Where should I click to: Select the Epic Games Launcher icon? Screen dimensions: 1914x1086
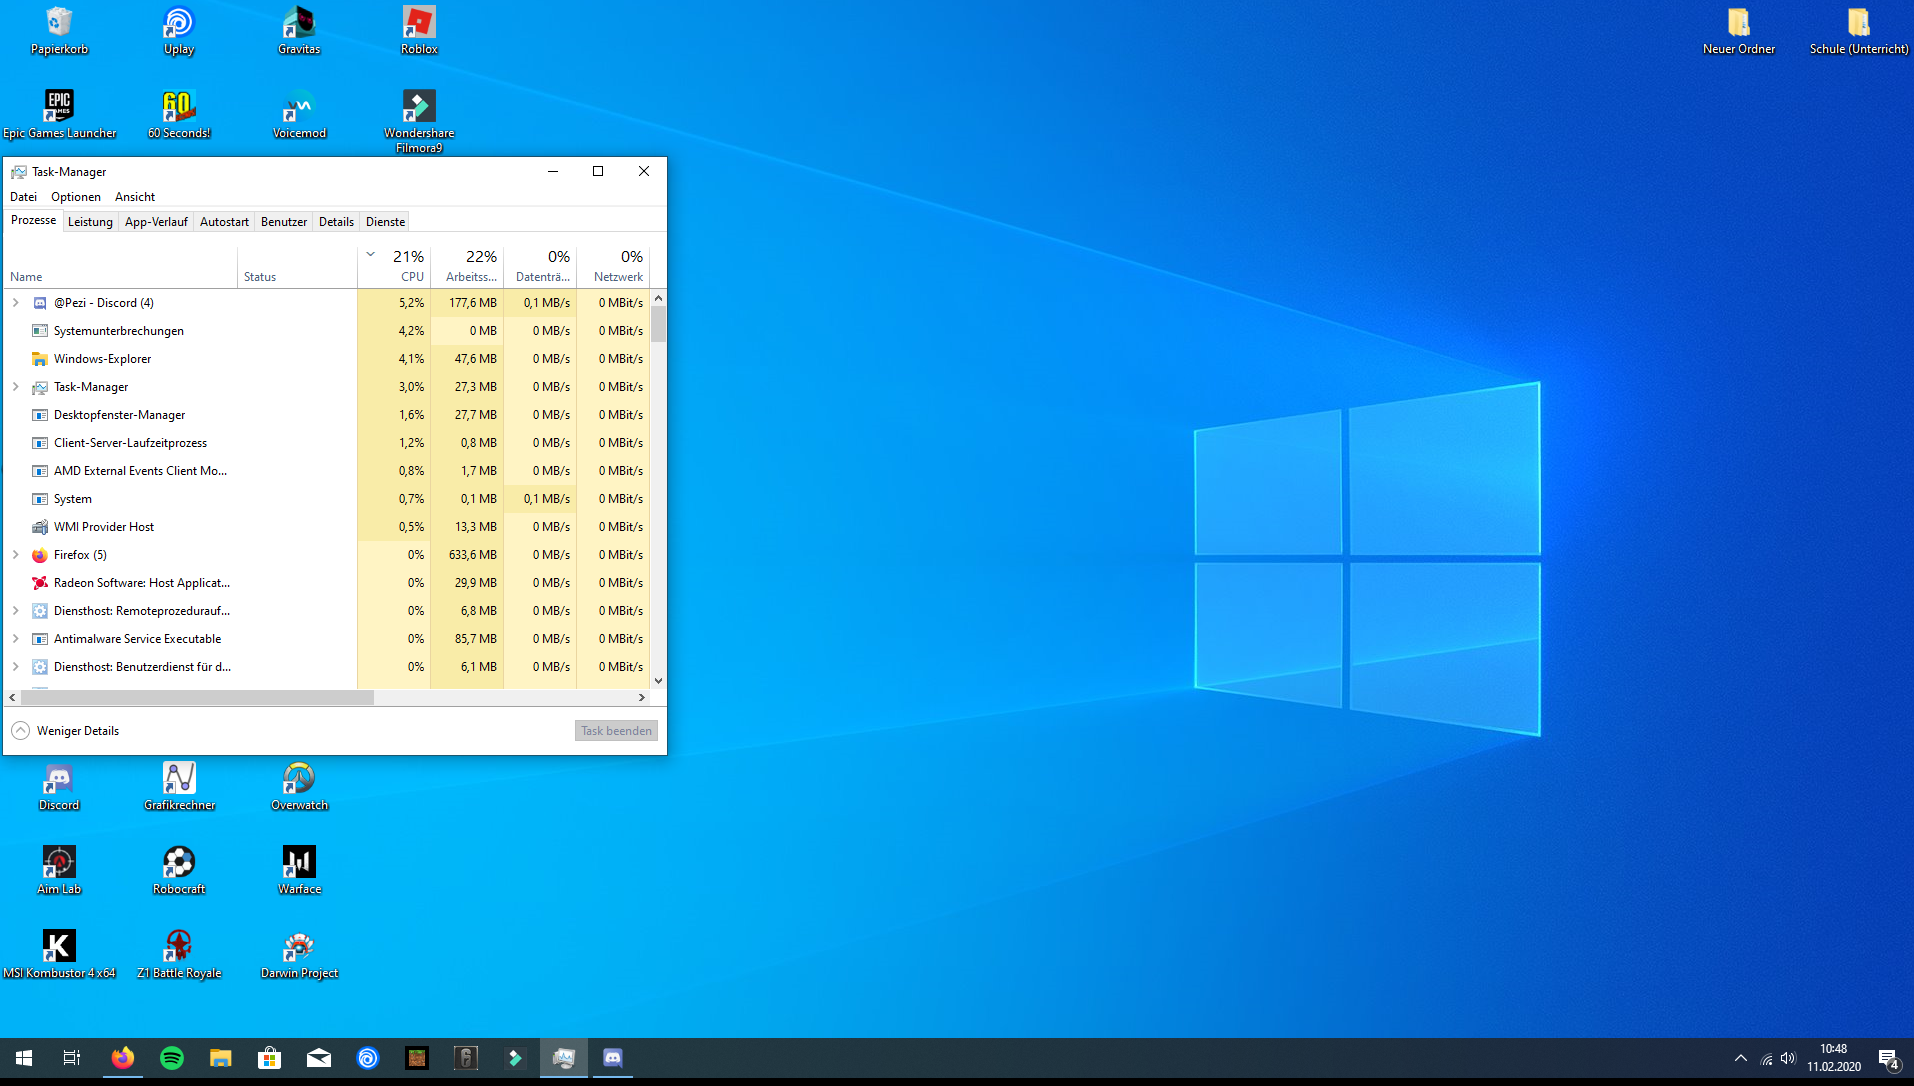(x=59, y=115)
